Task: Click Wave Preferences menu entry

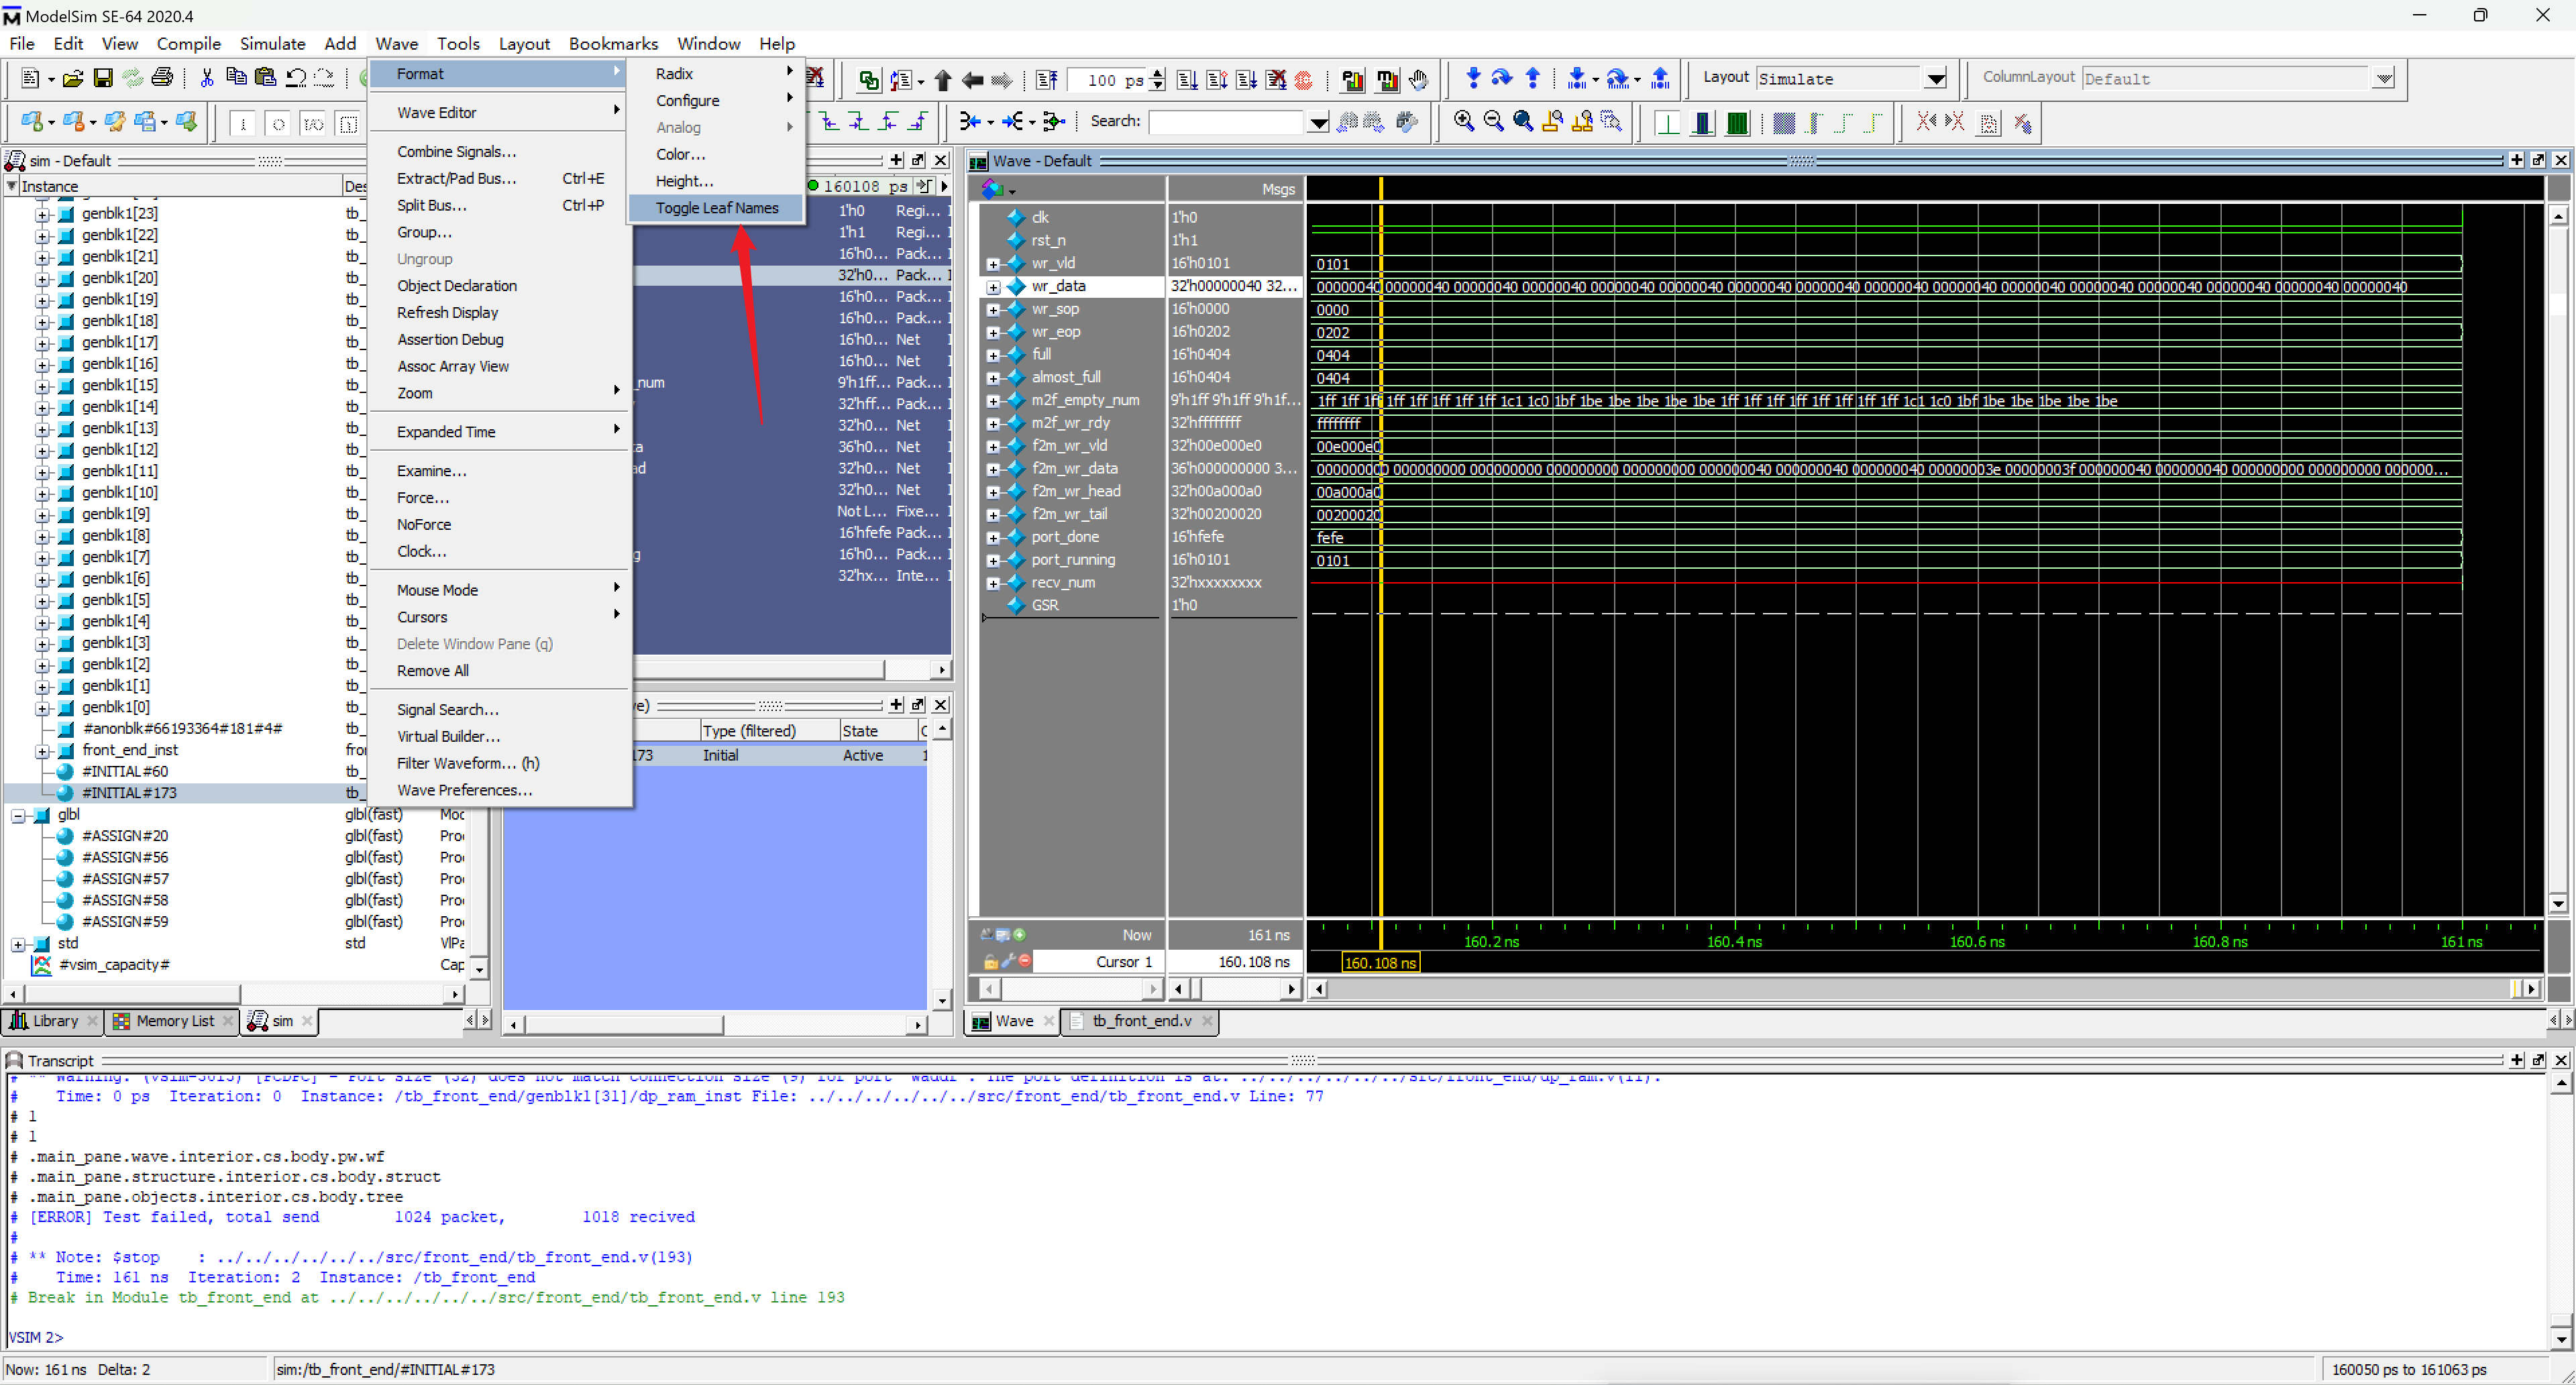Action: [464, 790]
